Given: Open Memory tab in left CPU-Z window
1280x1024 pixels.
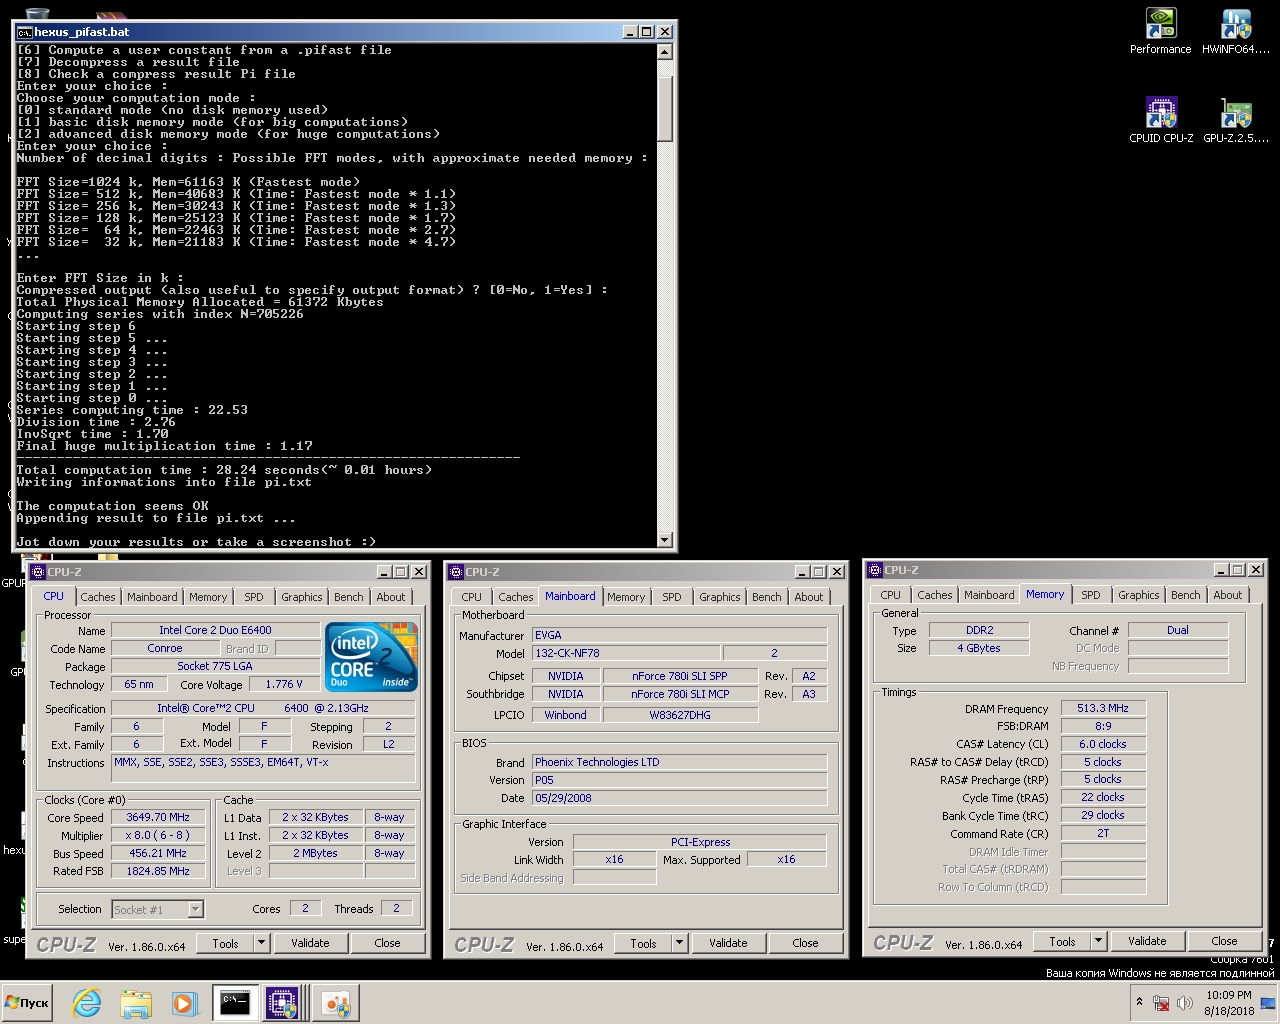Looking at the screenshot, I should pyautogui.click(x=208, y=597).
